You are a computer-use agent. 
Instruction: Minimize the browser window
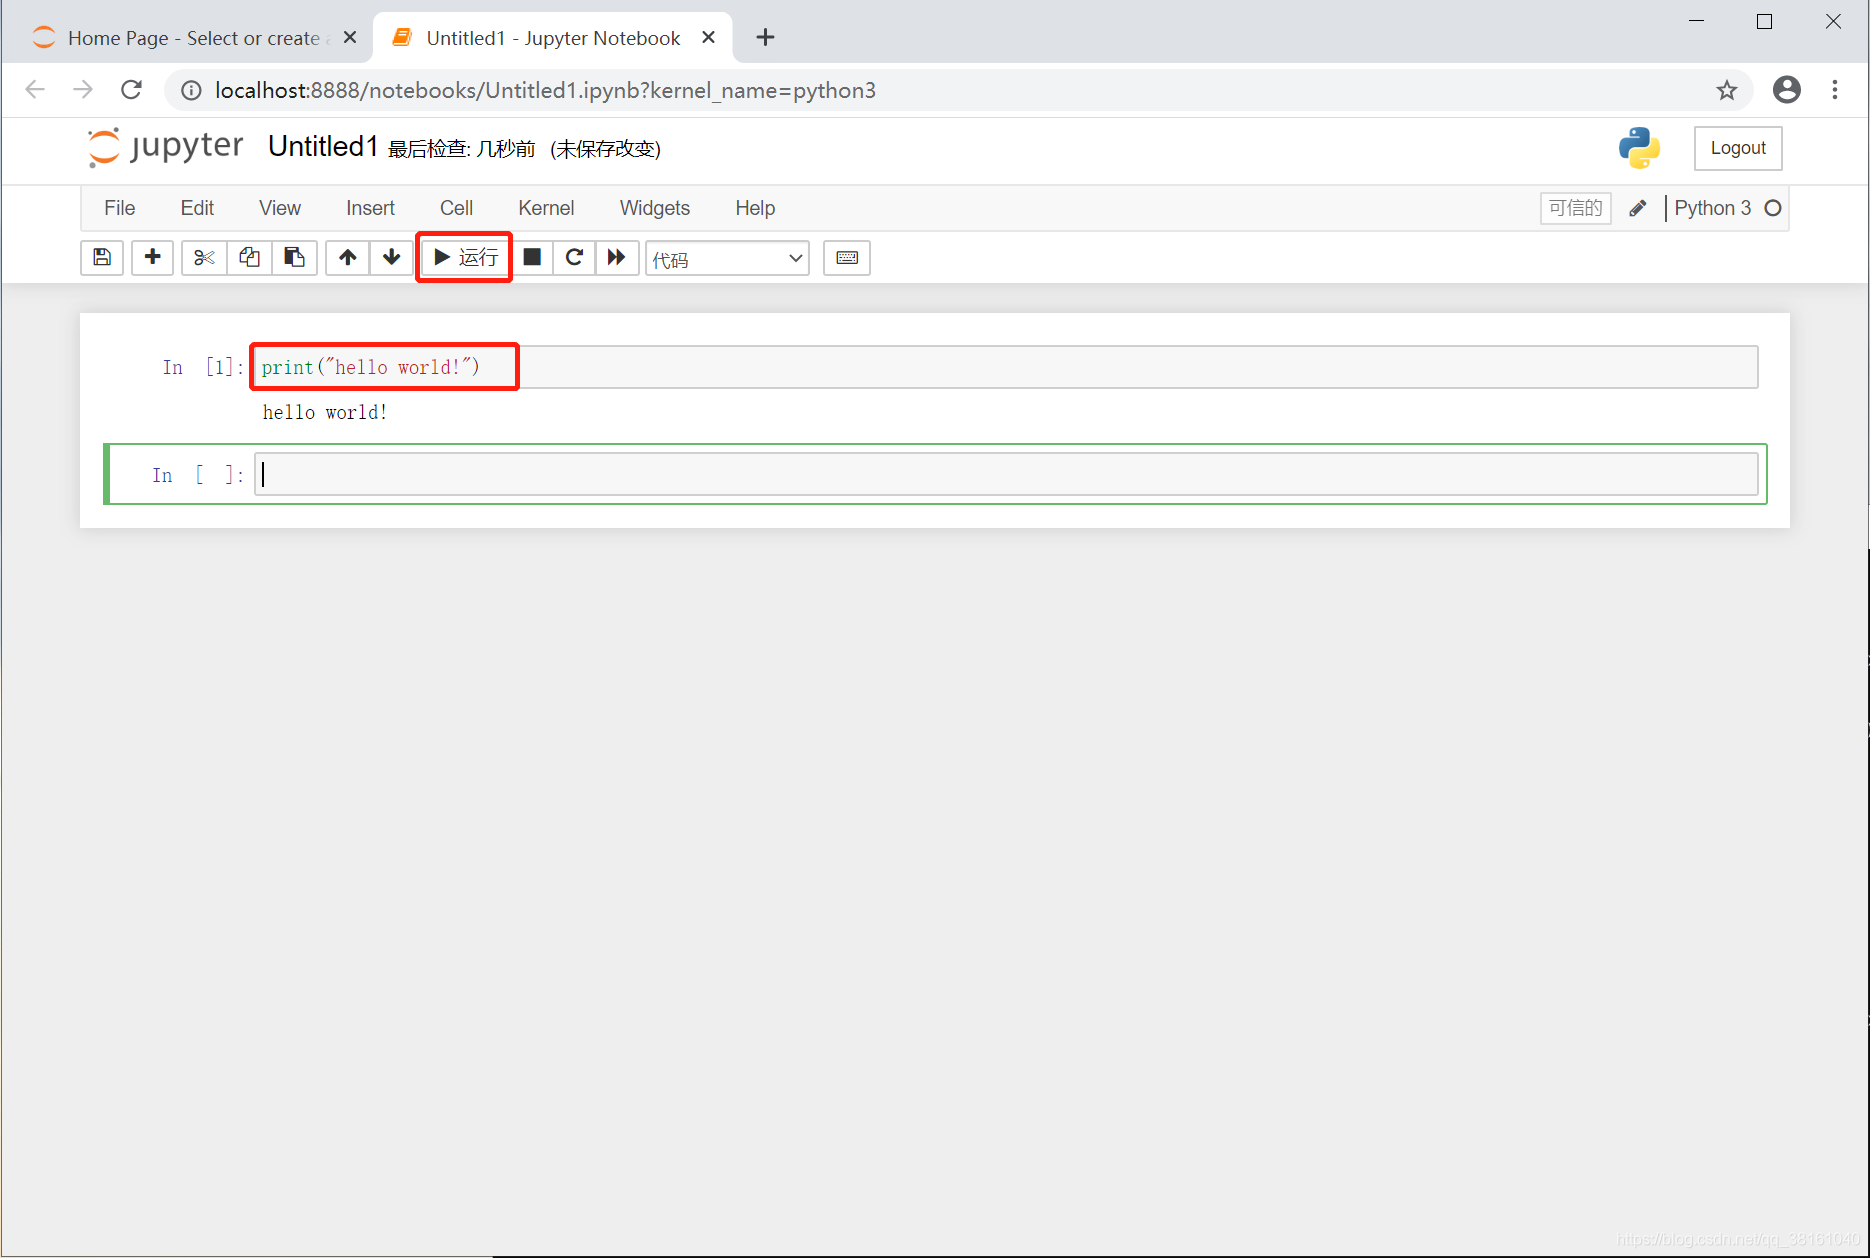[1697, 21]
